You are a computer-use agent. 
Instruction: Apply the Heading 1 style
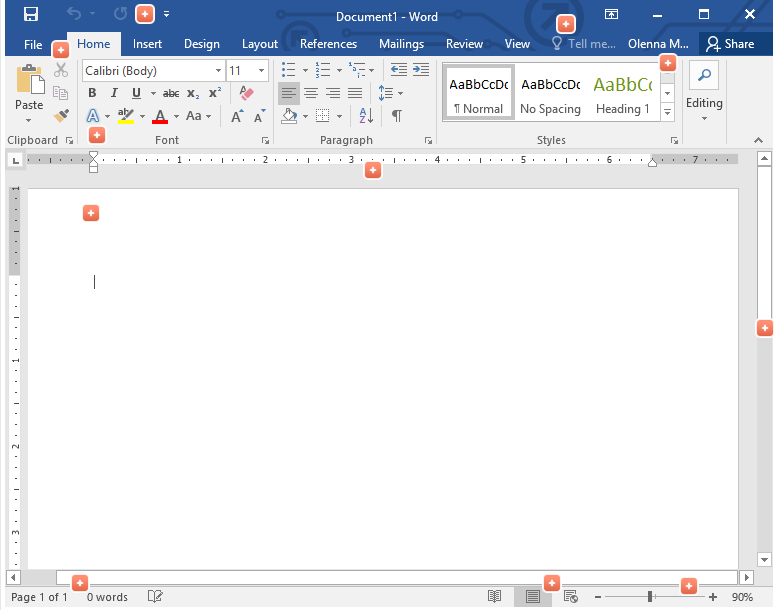[x=623, y=93]
